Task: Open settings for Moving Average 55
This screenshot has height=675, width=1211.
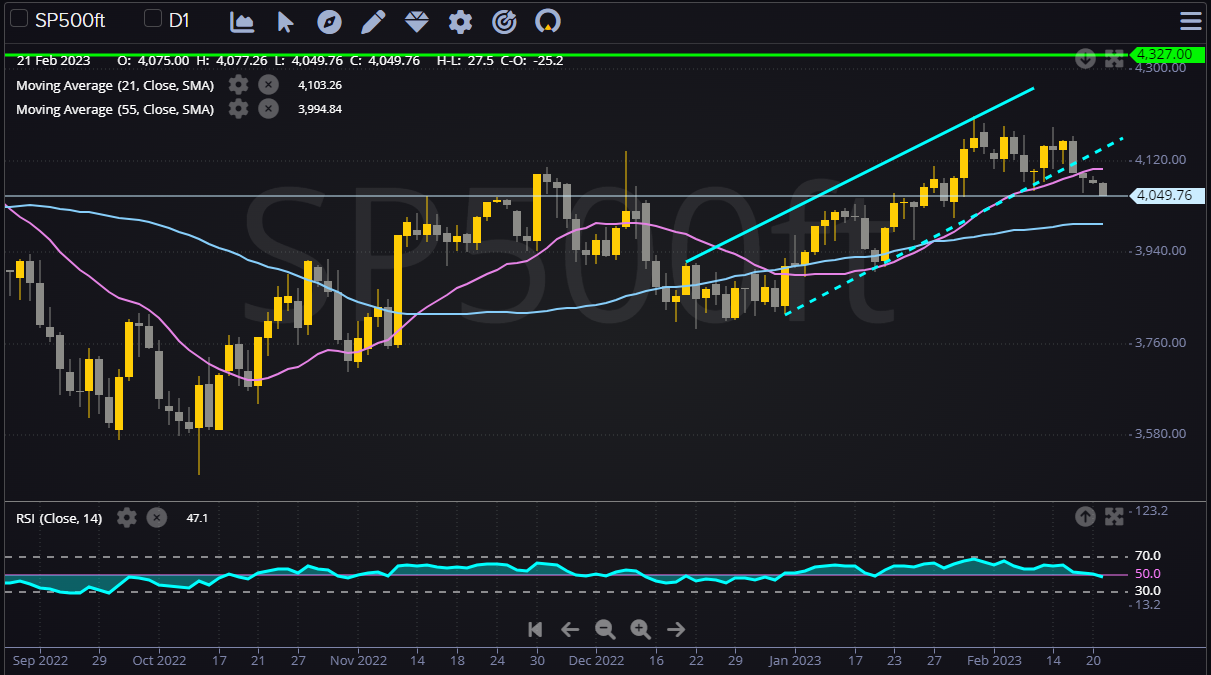Action: pyautogui.click(x=238, y=109)
